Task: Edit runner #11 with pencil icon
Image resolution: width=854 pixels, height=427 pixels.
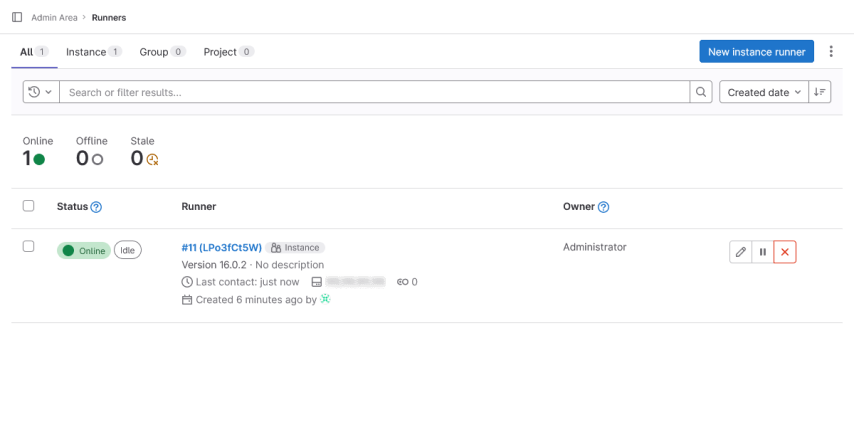Action: click(740, 252)
